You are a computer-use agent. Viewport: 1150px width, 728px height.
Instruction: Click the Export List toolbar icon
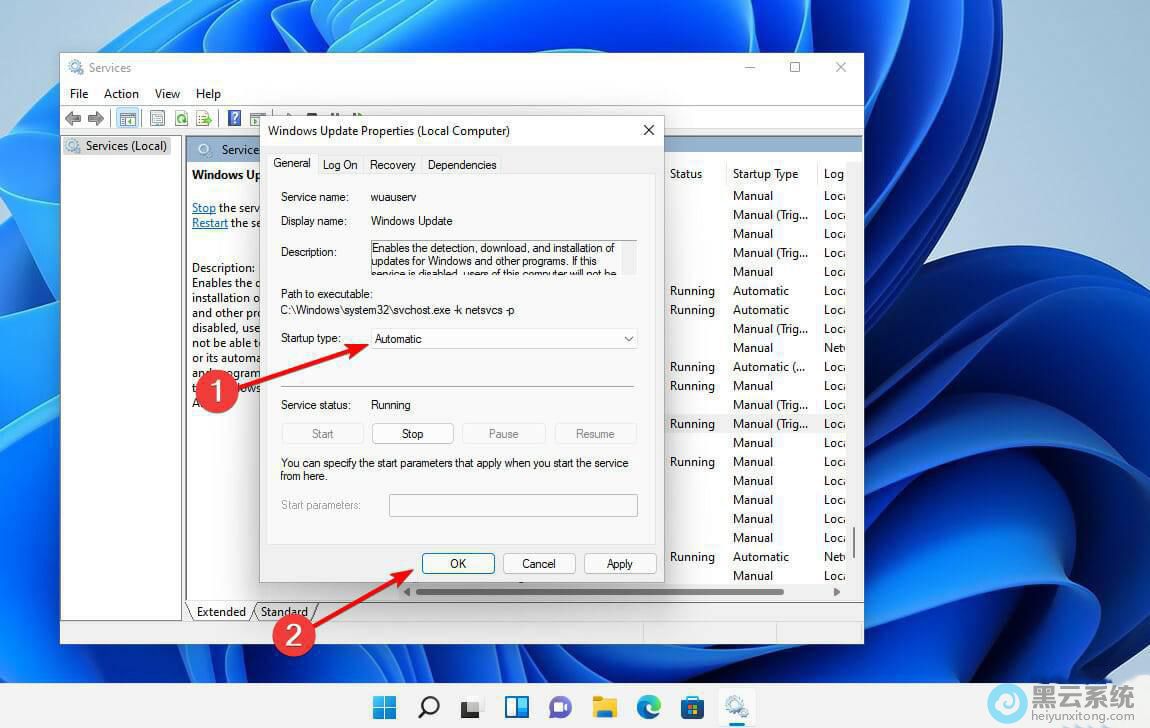point(204,119)
